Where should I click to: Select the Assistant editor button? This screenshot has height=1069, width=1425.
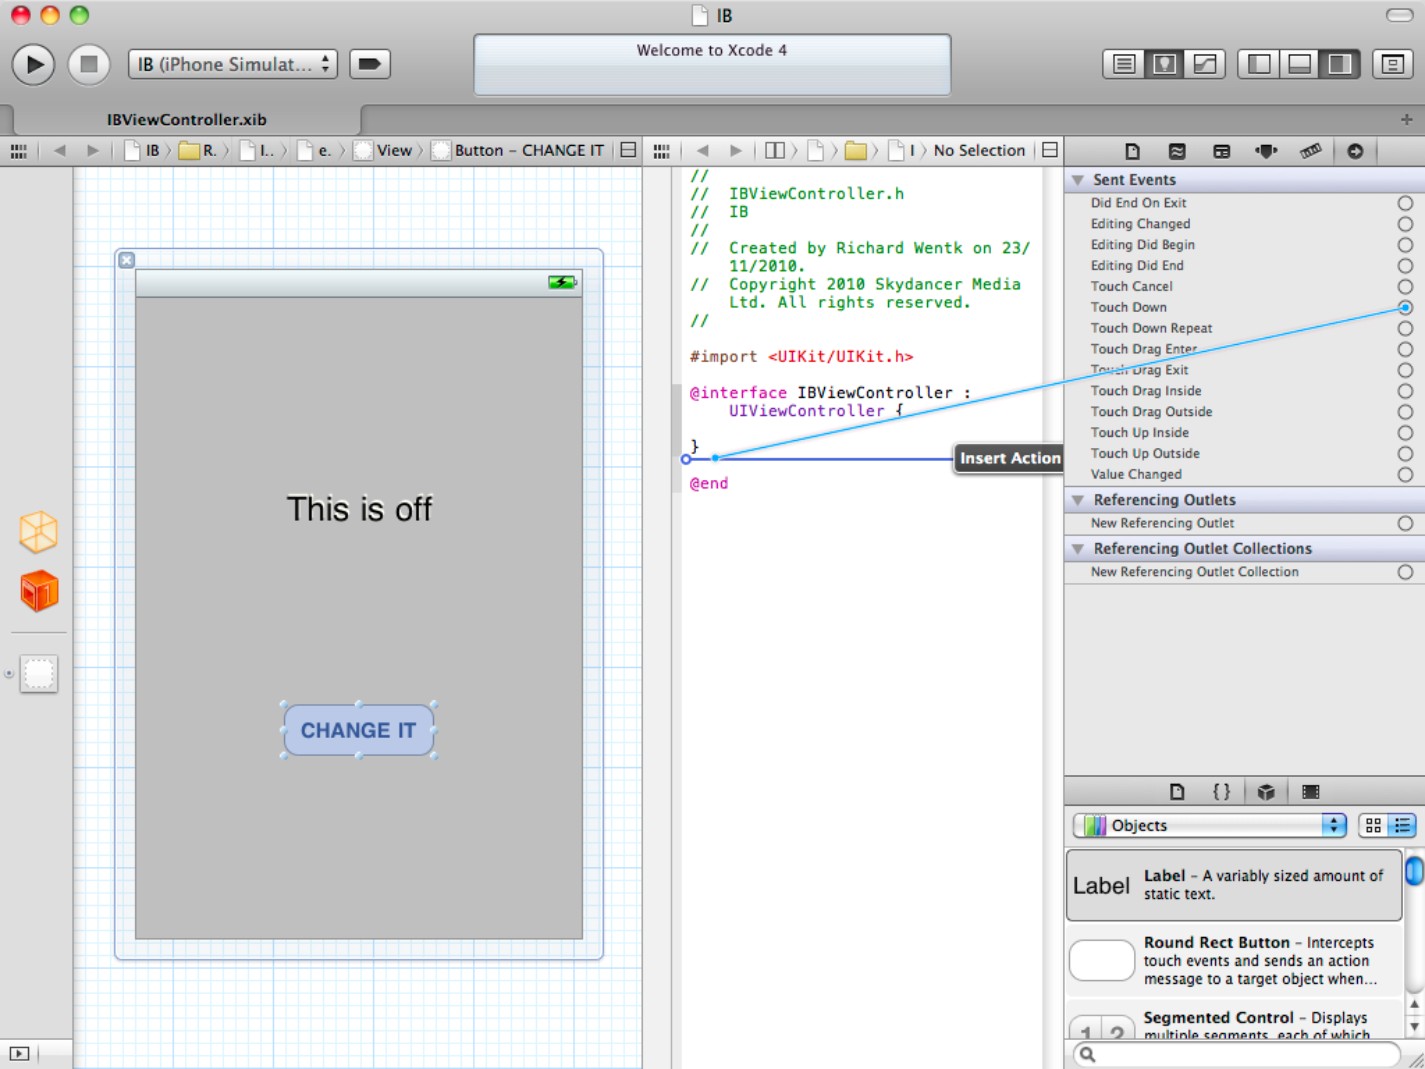click(1165, 64)
